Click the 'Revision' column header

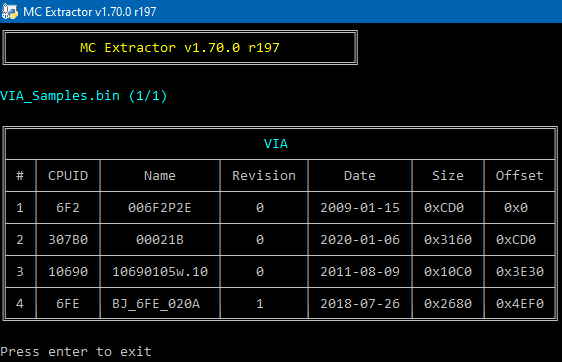pyautogui.click(x=264, y=176)
